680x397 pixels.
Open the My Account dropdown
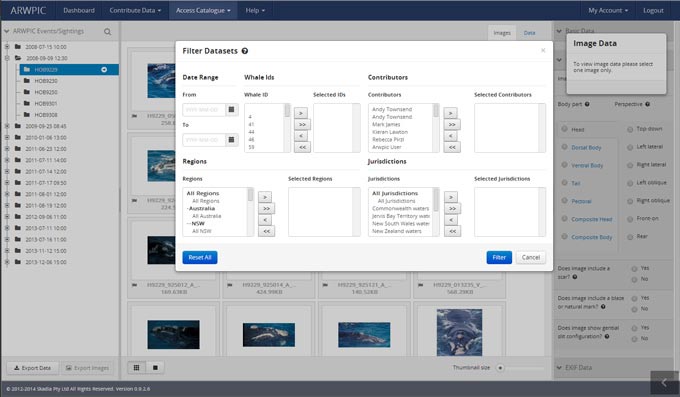608,10
